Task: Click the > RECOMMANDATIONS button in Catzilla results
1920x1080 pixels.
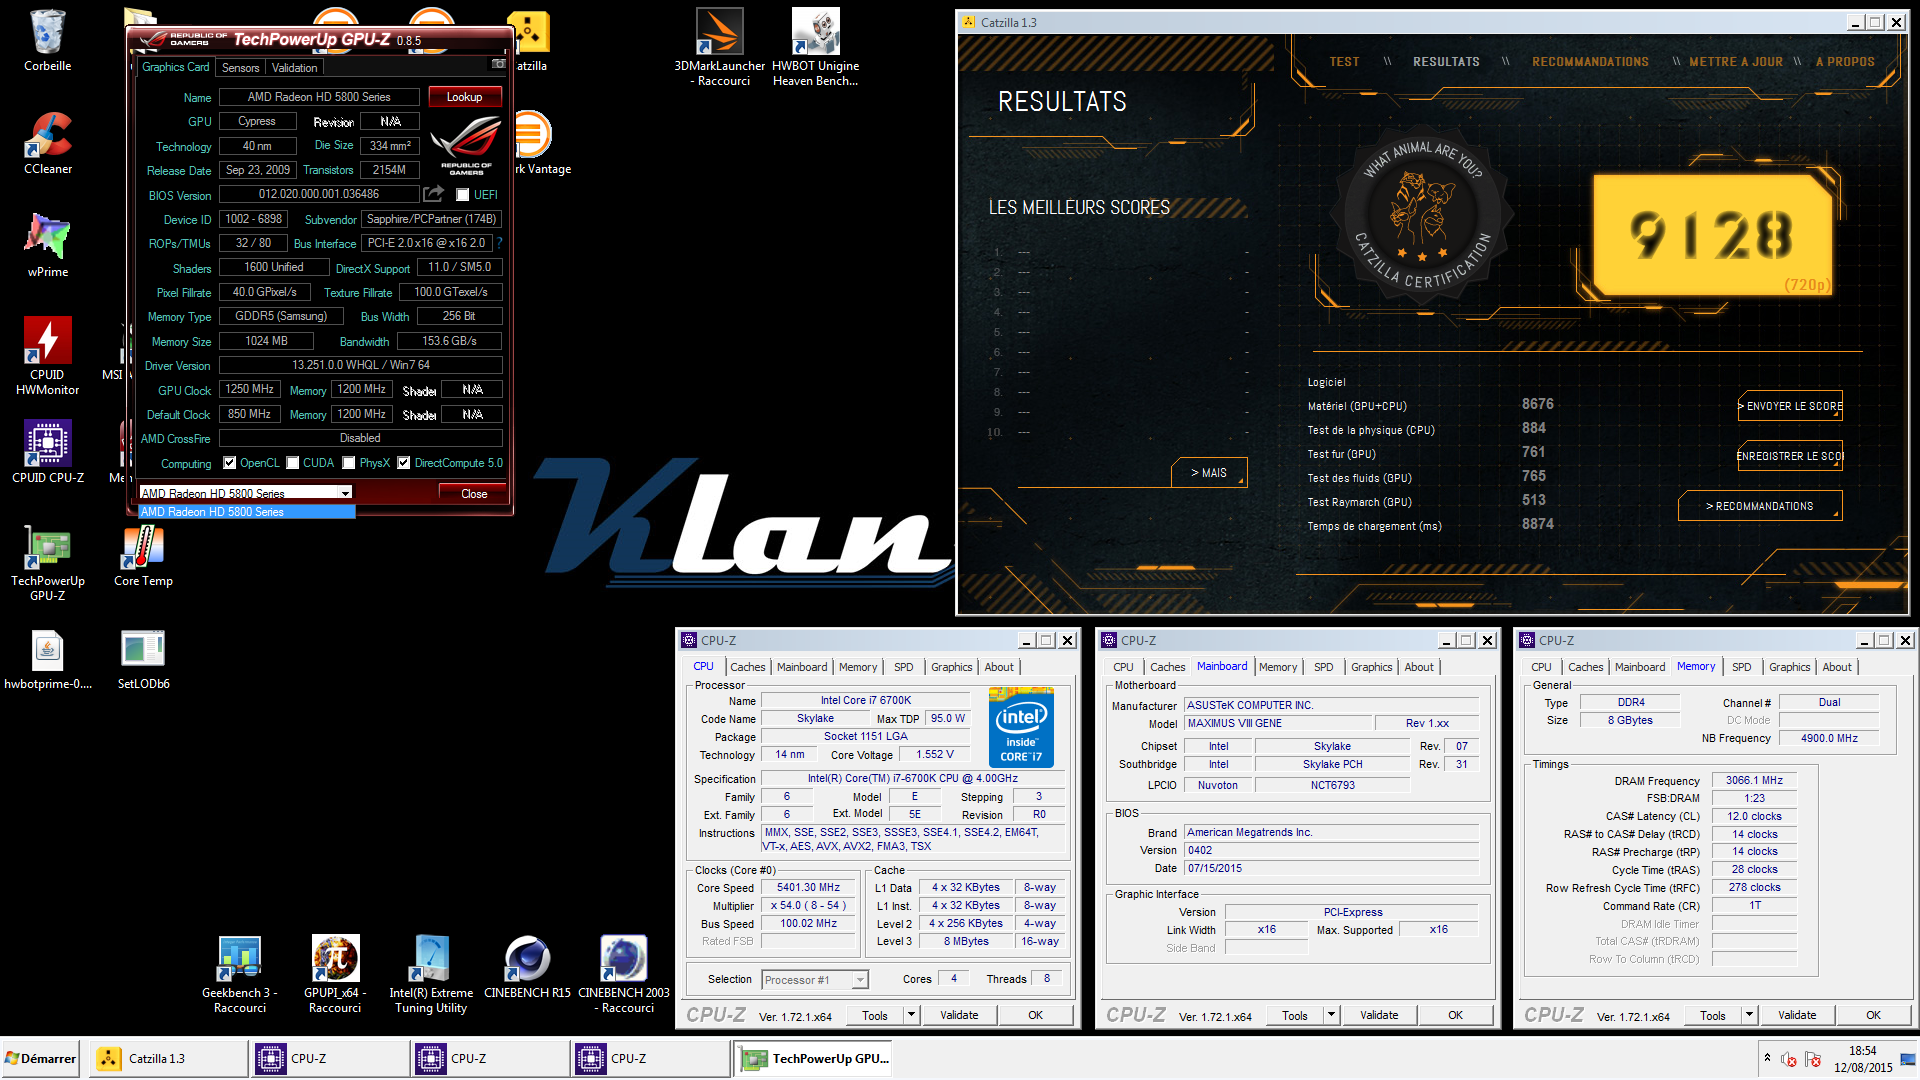Action: pyautogui.click(x=1760, y=506)
